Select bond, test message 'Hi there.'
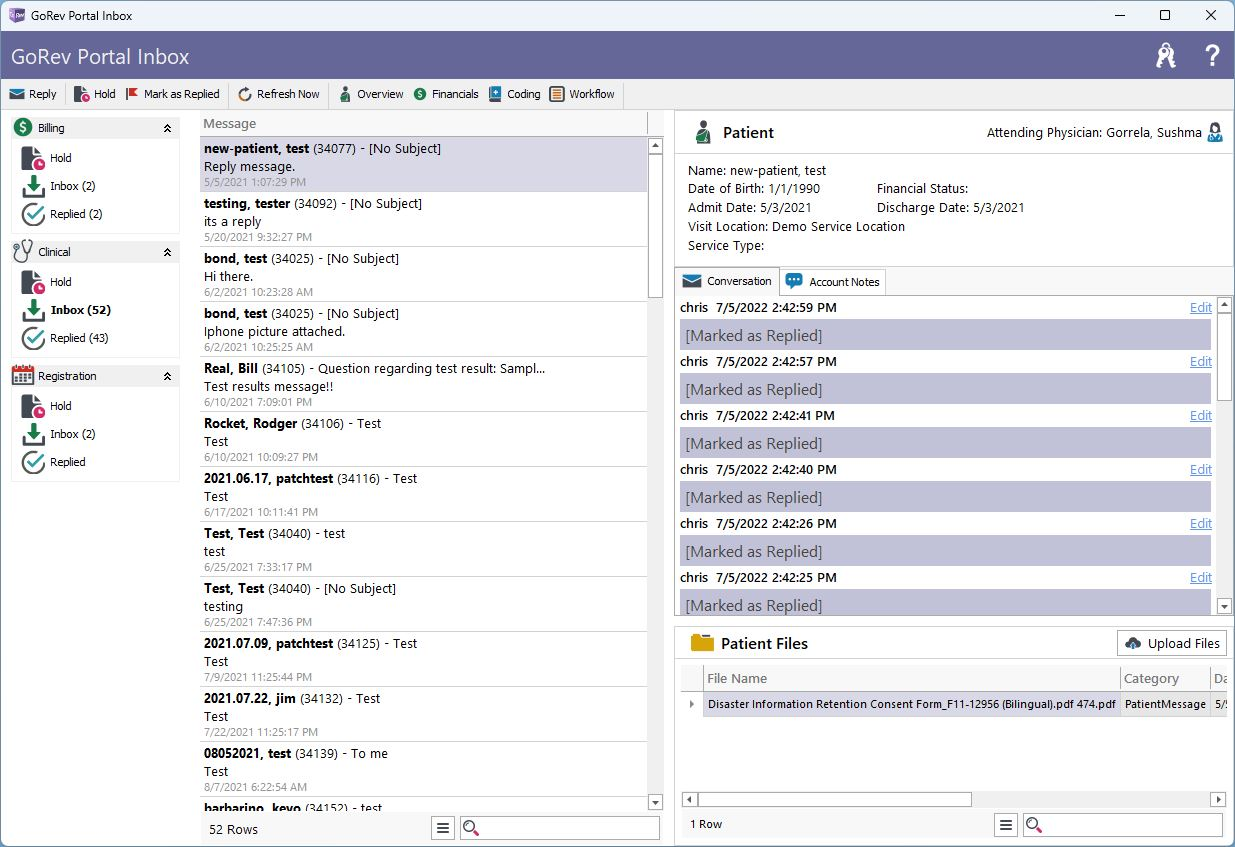The width and height of the screenshot is (1235, 847). click(424, 275)
